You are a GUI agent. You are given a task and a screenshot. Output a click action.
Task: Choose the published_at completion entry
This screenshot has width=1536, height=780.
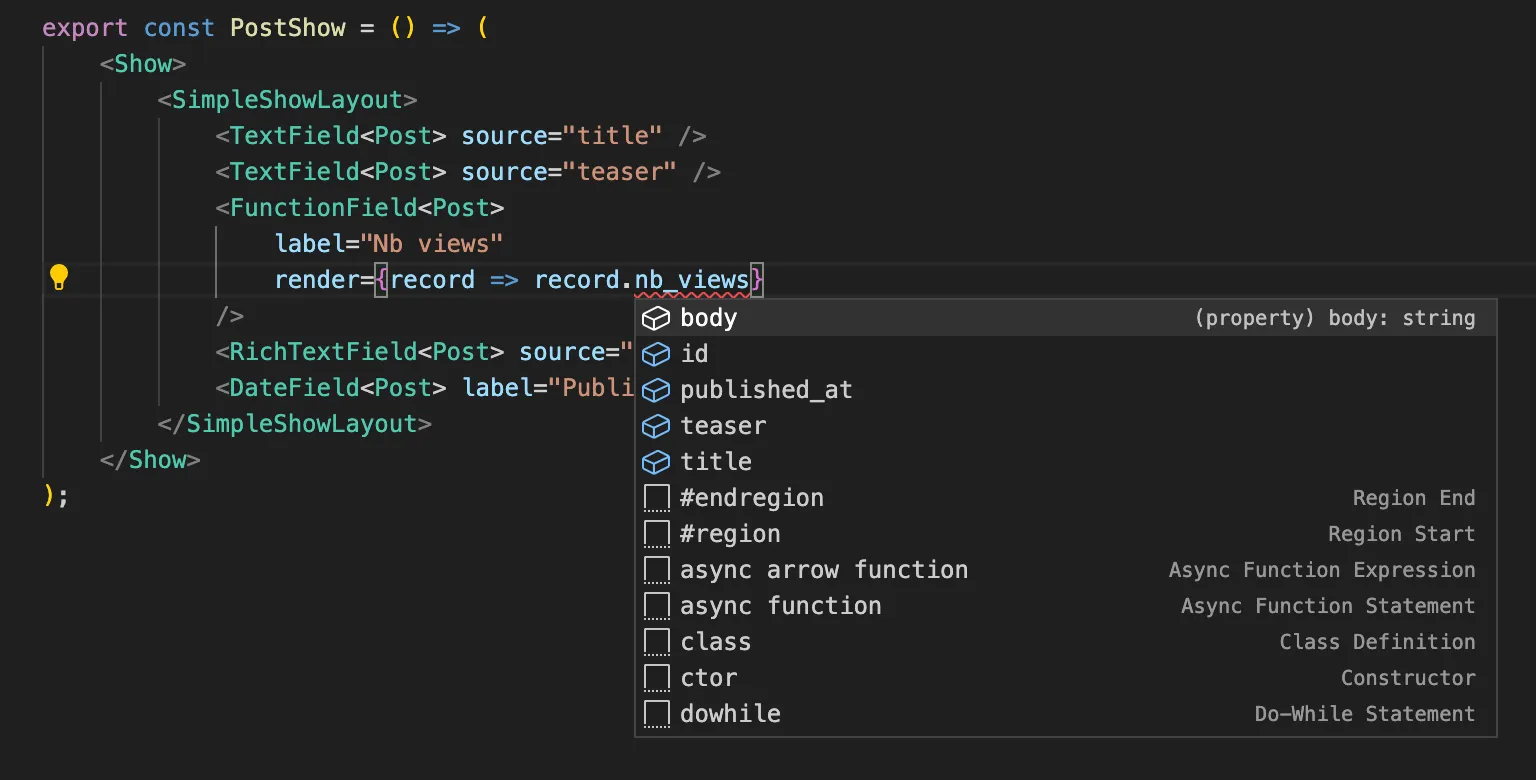[x=765, y=389]
